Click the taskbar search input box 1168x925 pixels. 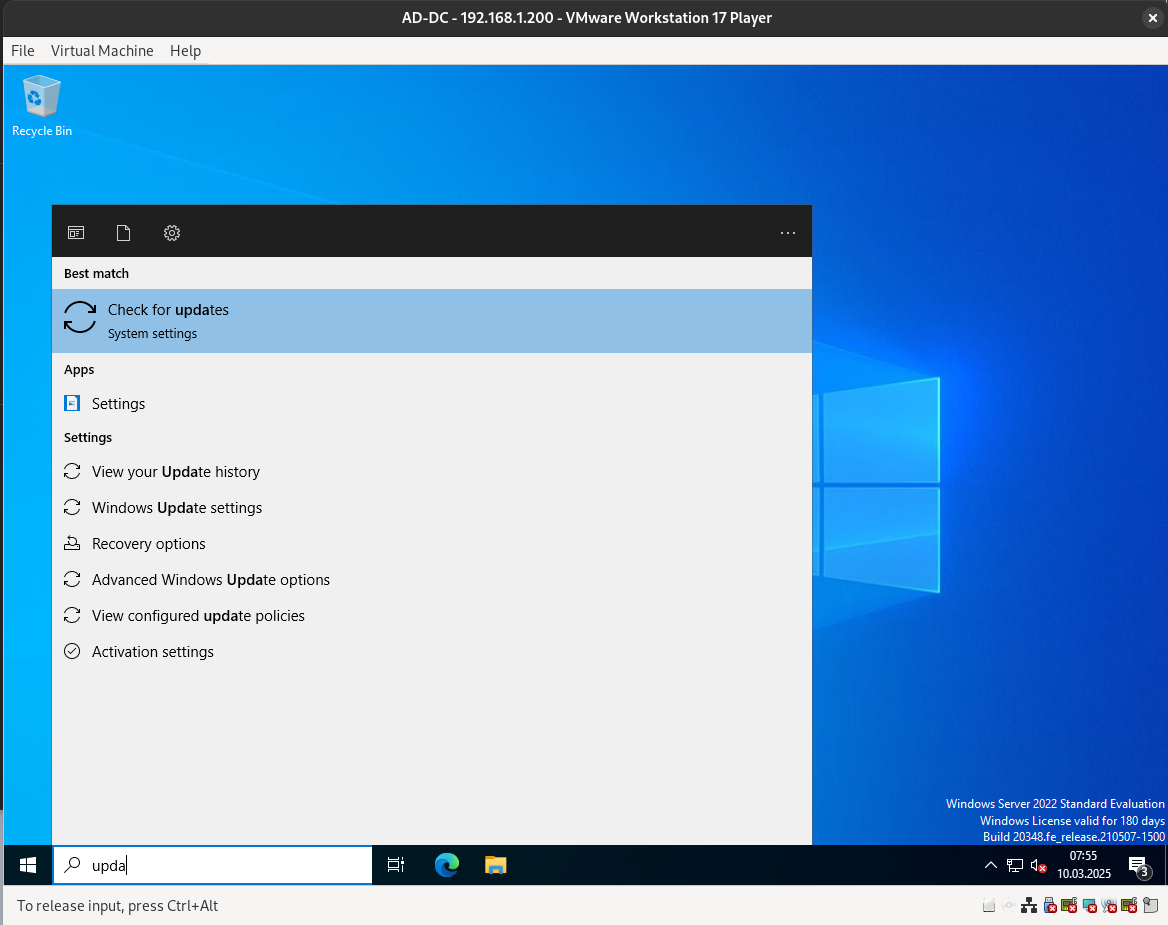pyautogui.click(x=230, y=865)
